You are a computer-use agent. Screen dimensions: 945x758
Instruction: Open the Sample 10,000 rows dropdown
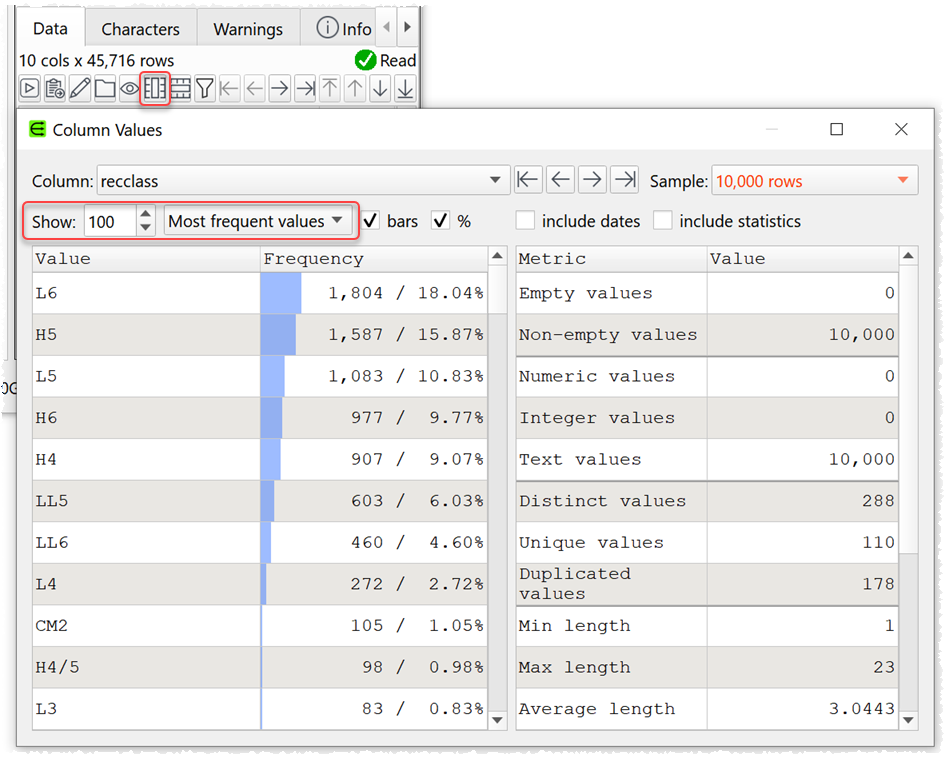pos(814,181)
